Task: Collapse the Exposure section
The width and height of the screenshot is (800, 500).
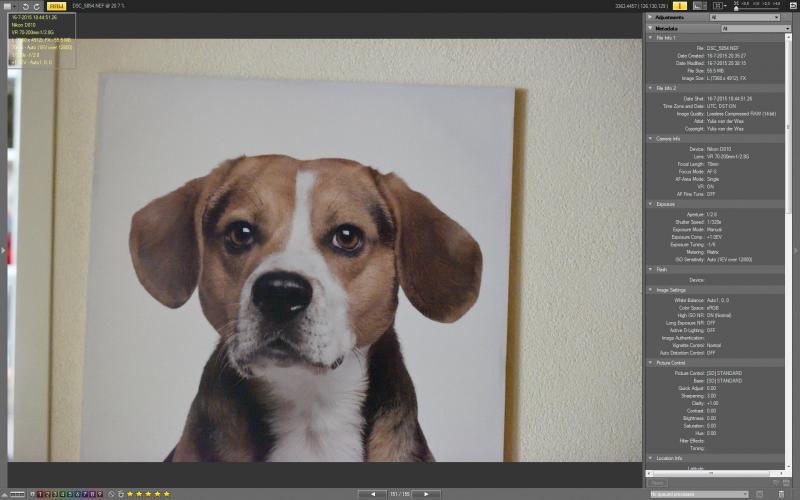Action: coord(650,204)
